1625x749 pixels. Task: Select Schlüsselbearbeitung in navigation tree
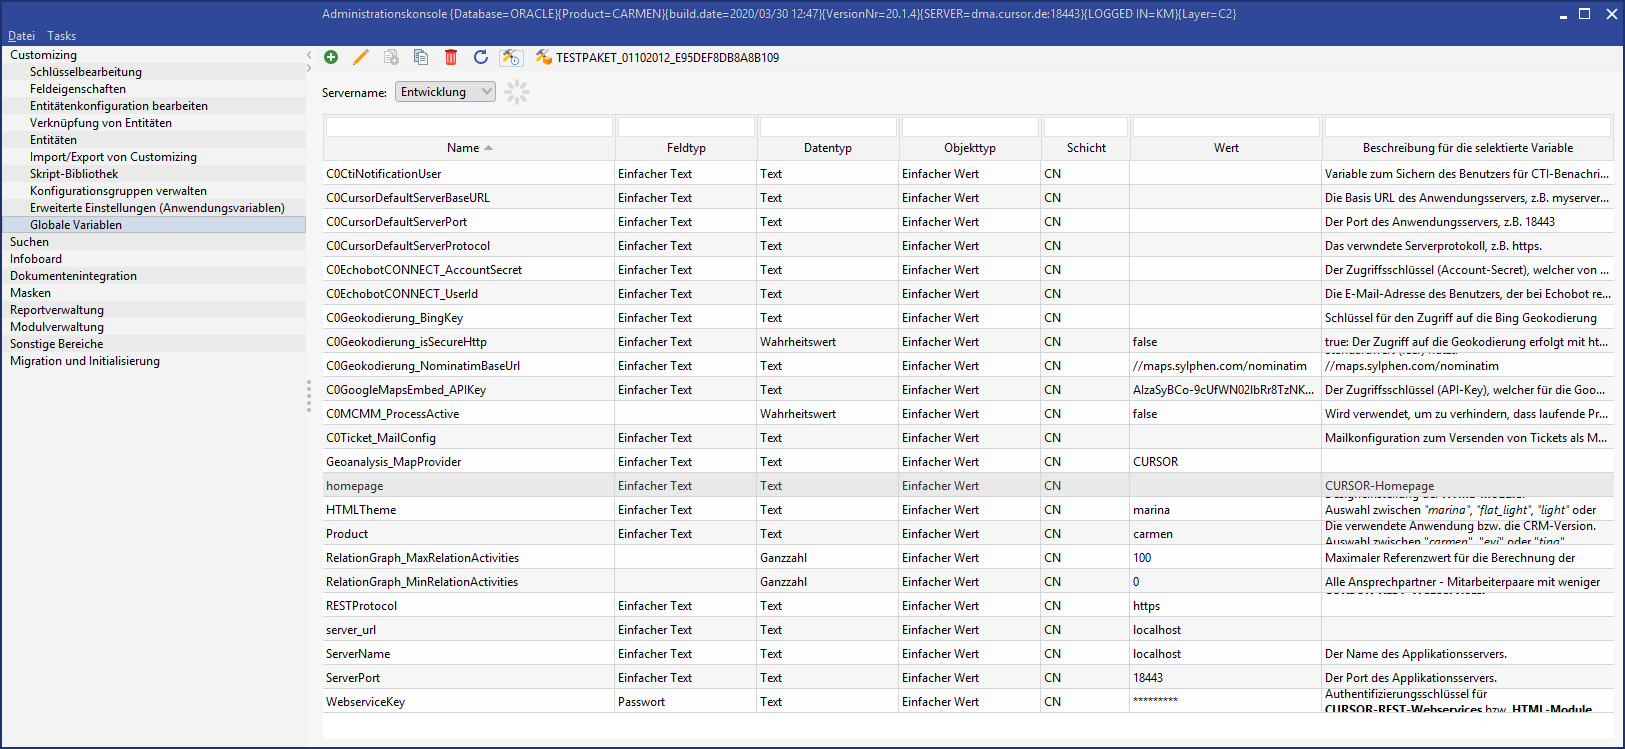[x=86, y=72]
